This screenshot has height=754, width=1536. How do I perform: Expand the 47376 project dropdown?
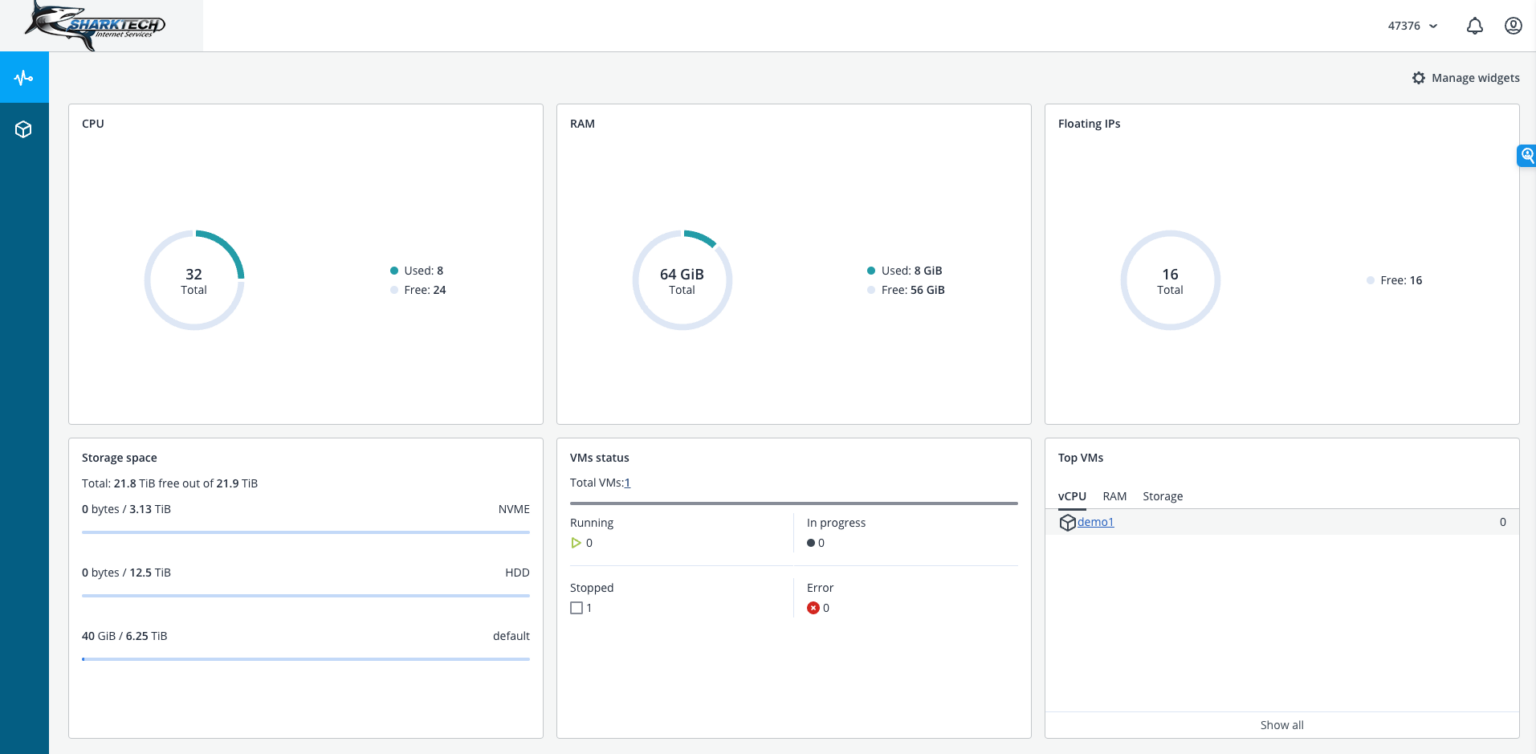pyautogui.click(x=1413, y=25)
